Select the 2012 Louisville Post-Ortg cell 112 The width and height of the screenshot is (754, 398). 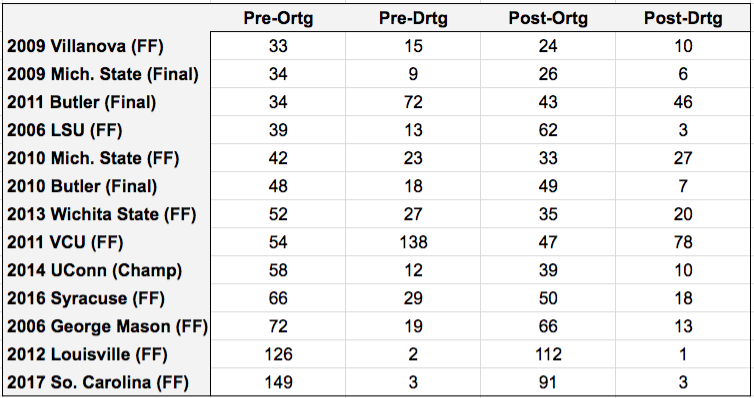pos(548,354)
